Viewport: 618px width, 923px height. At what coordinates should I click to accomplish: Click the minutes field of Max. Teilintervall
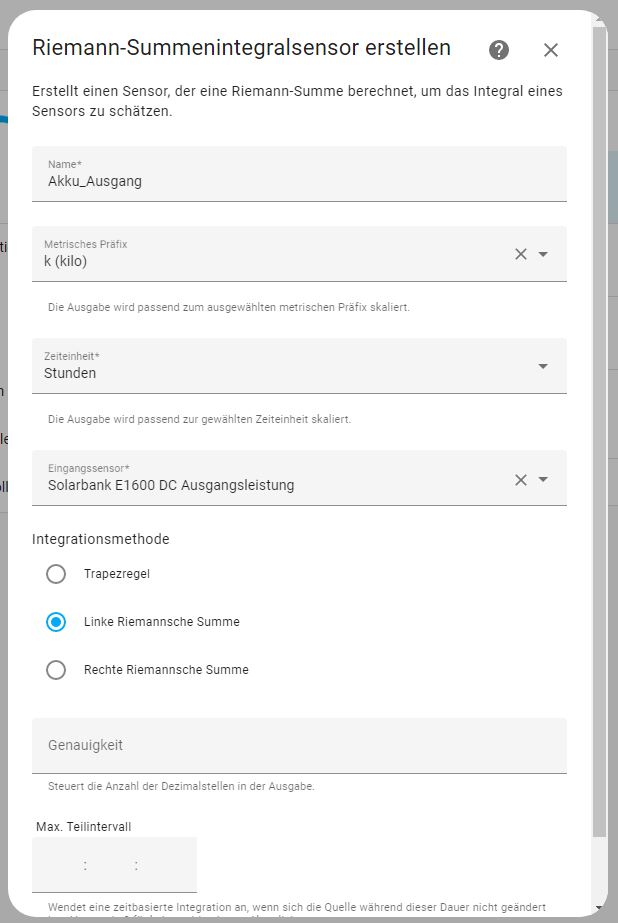(111, 866)
